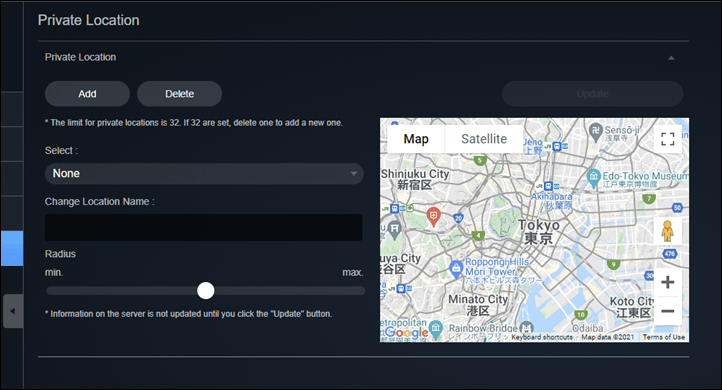The image size is (722, 390).
Task: Open Terms of Use link
Action: point(664,337)
